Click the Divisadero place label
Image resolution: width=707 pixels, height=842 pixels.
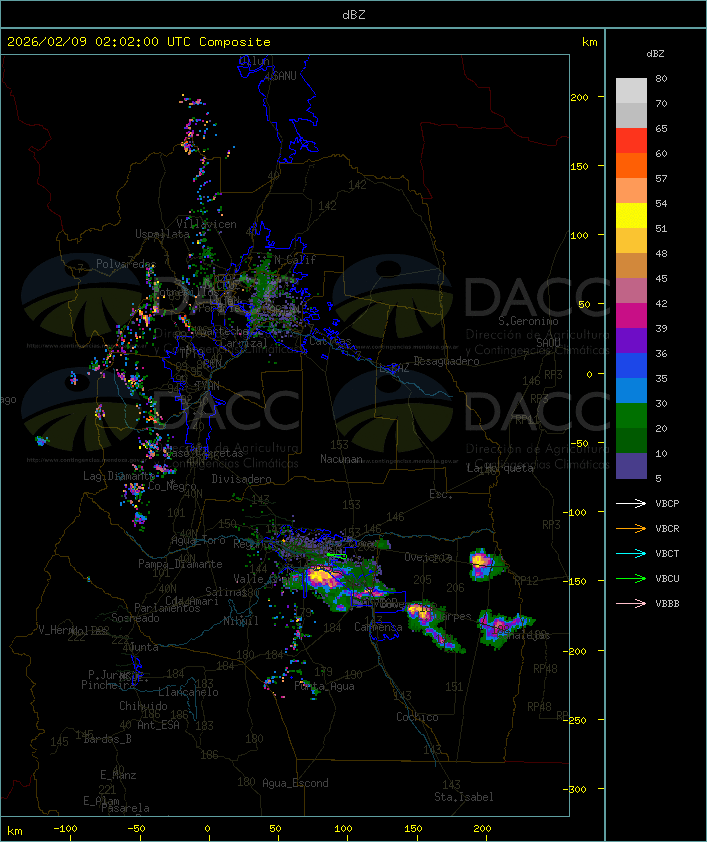pos(242,479)
